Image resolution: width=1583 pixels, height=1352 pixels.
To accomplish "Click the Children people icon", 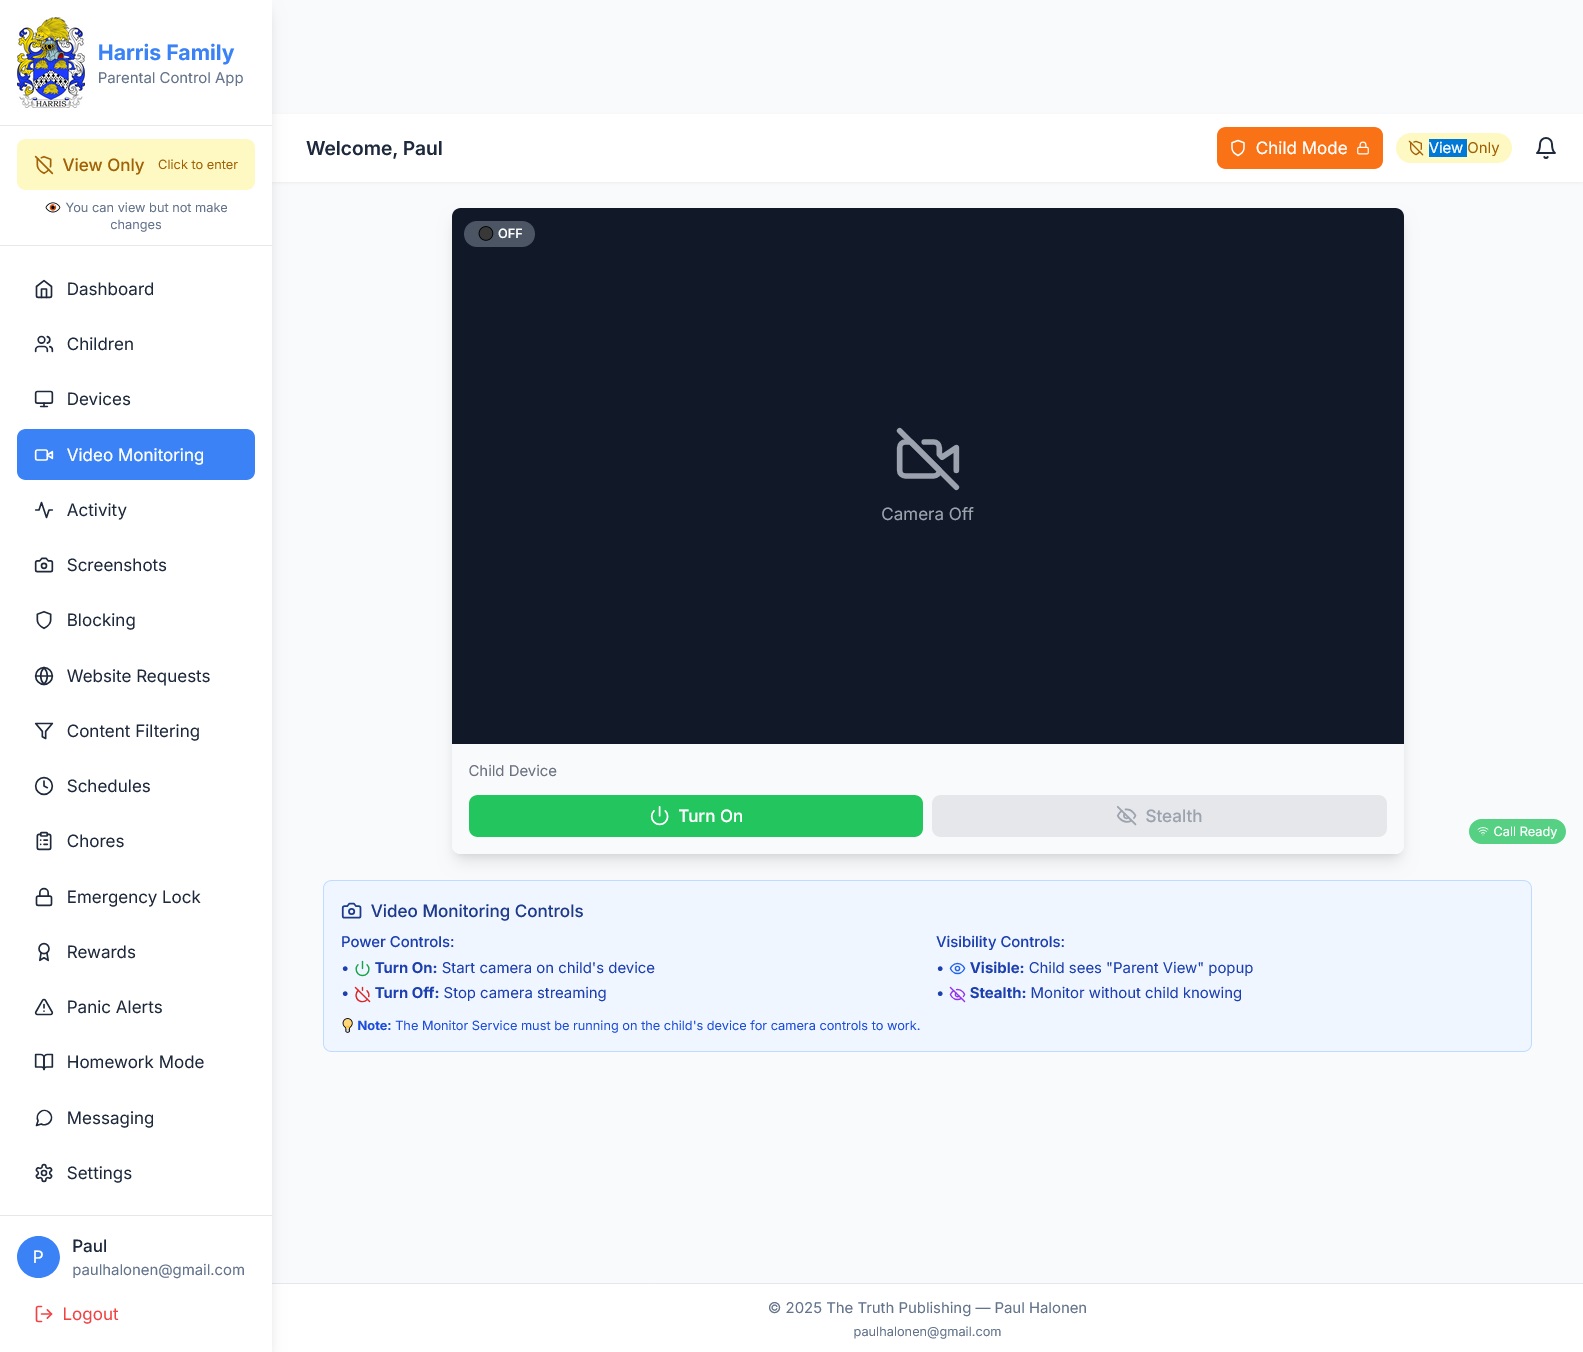I will 44,344.
